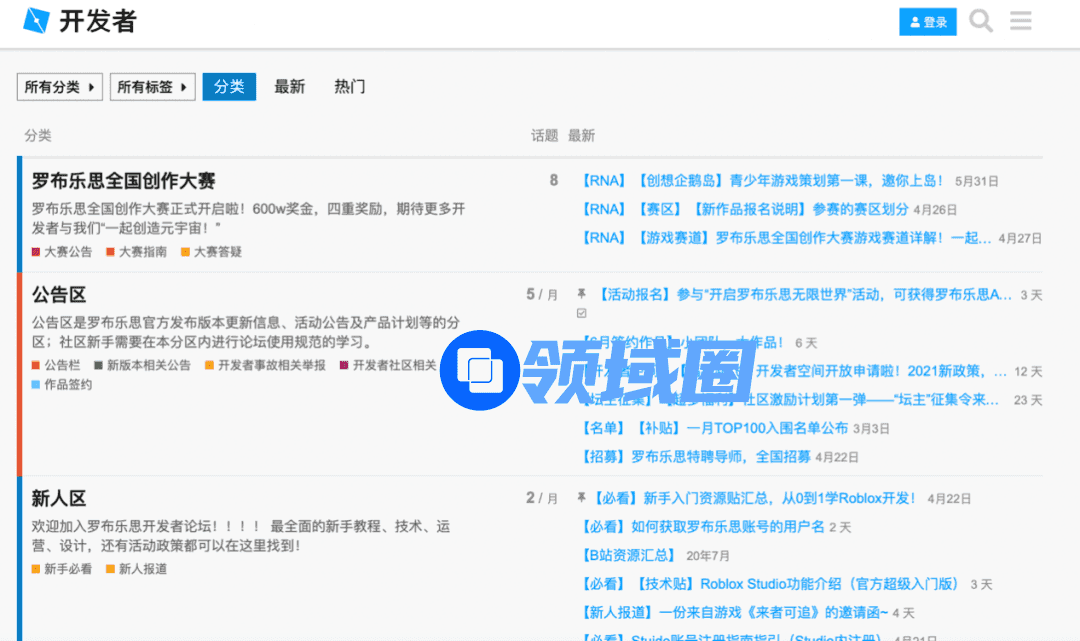Open the hamburger menu icon
Screen dimensions: 1080x641
[1020, 21]
